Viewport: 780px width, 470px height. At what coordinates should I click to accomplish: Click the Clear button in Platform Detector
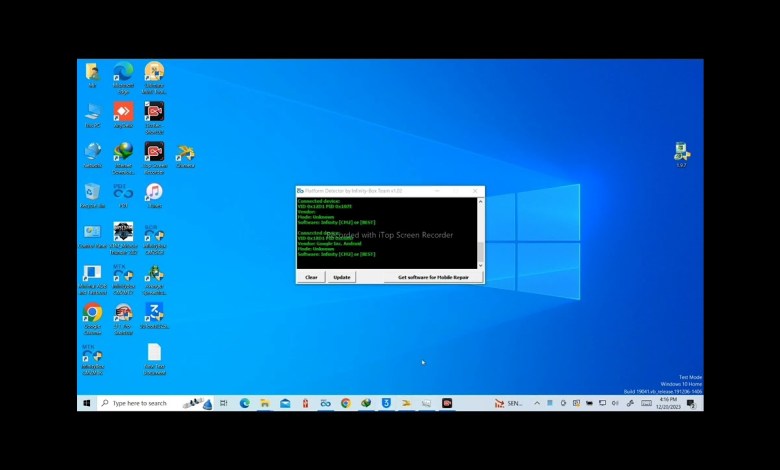311,277
